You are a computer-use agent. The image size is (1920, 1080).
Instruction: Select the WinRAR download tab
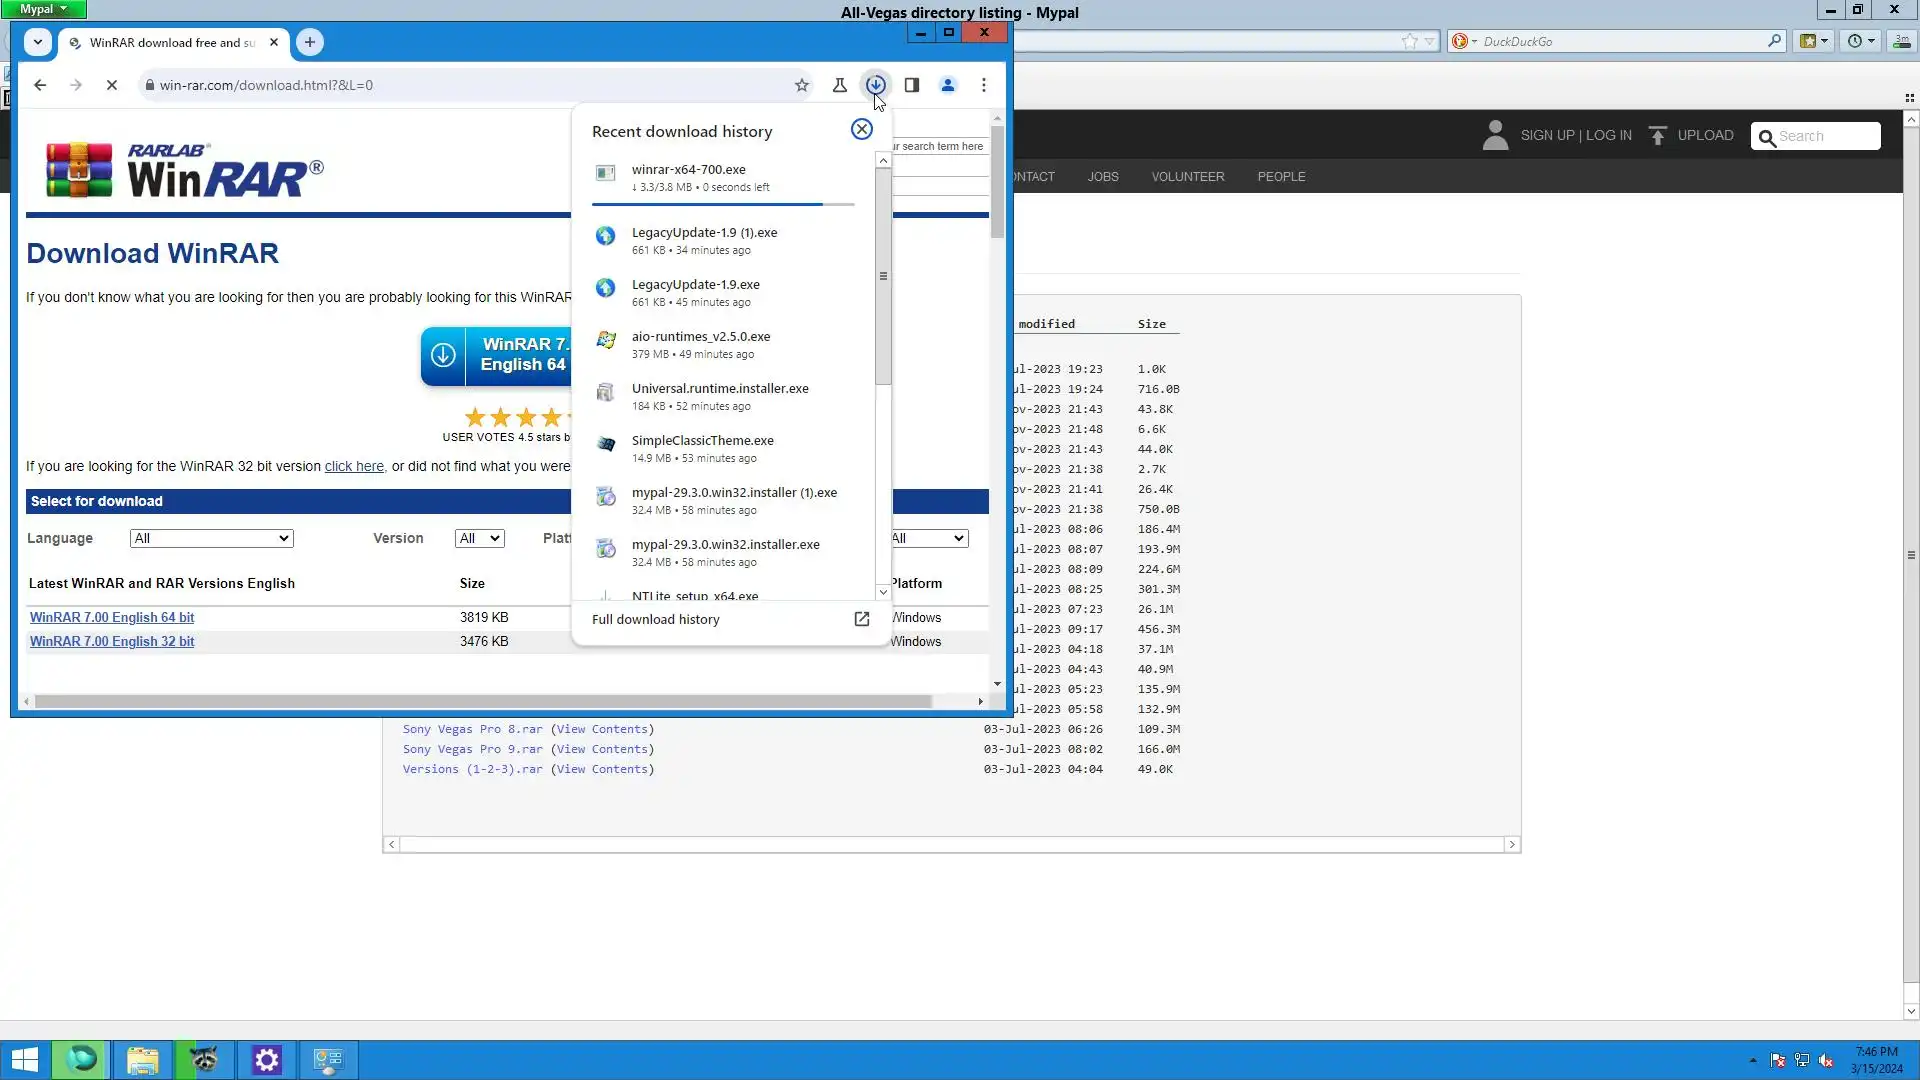172,42
